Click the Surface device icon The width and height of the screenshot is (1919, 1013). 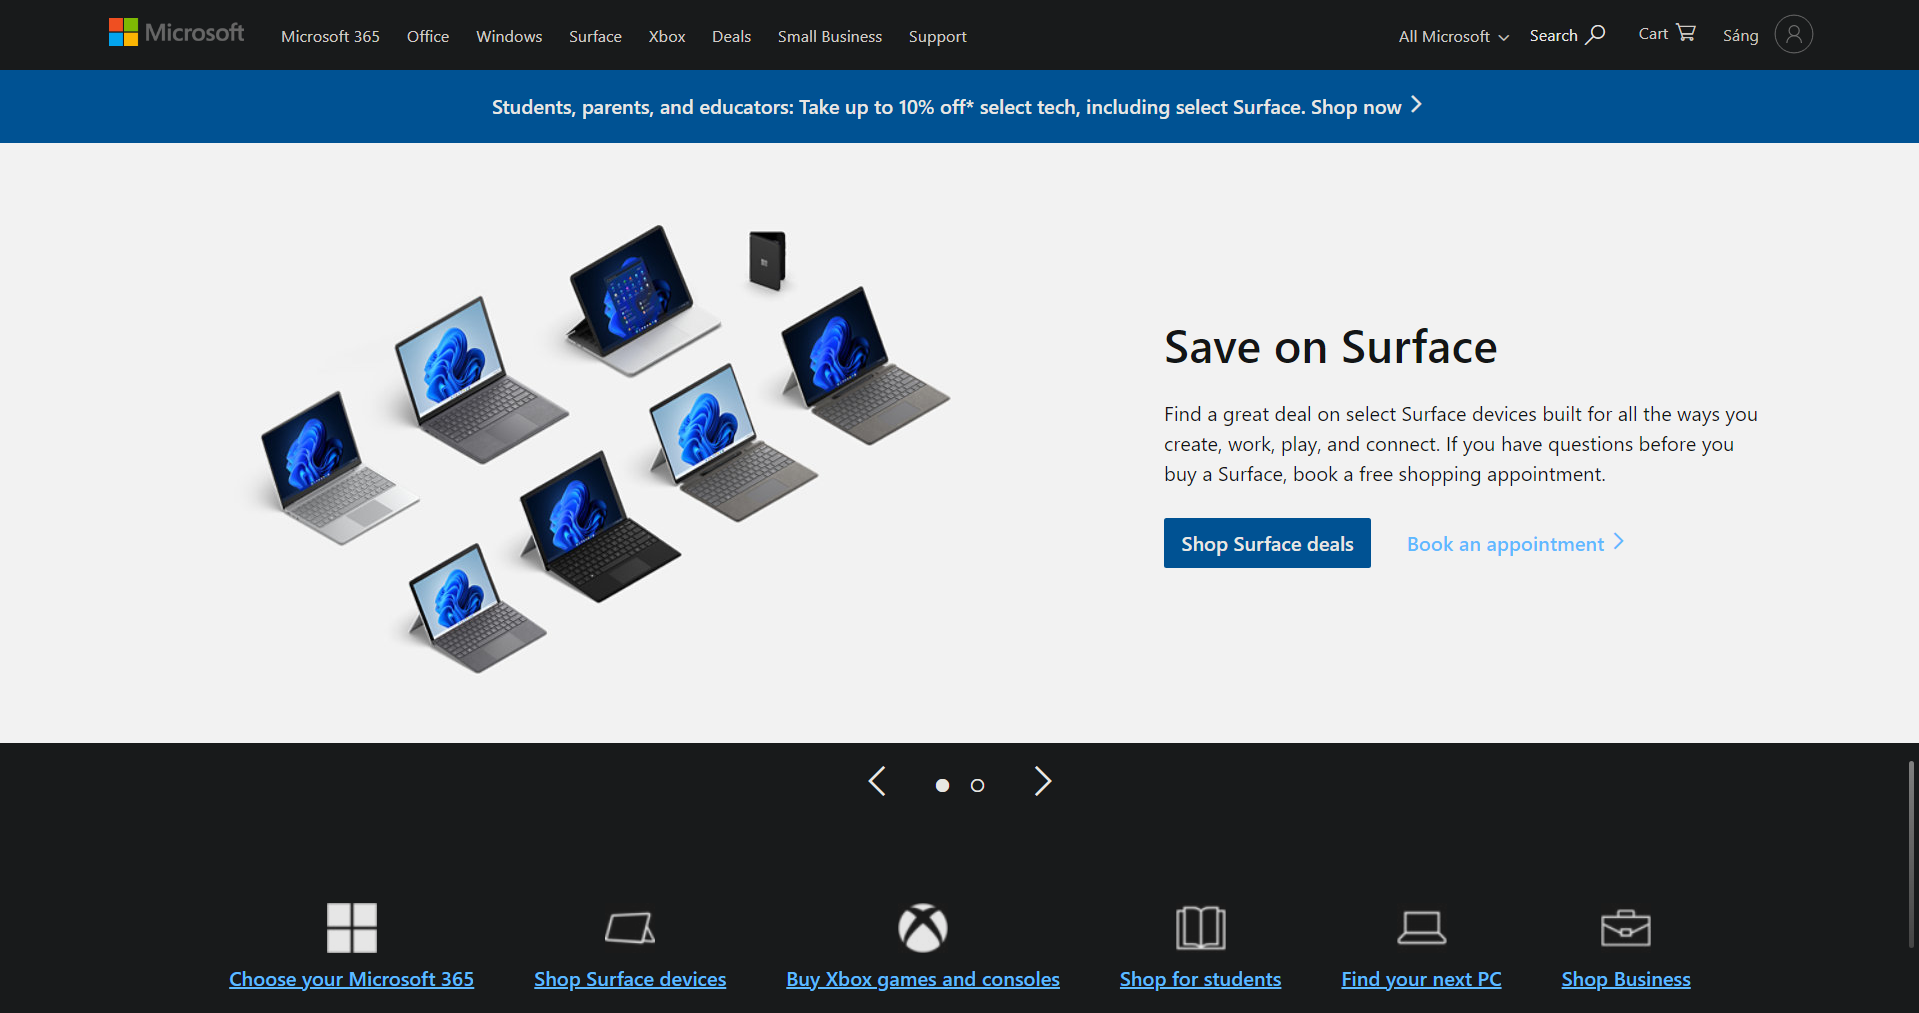coord(630,928)
